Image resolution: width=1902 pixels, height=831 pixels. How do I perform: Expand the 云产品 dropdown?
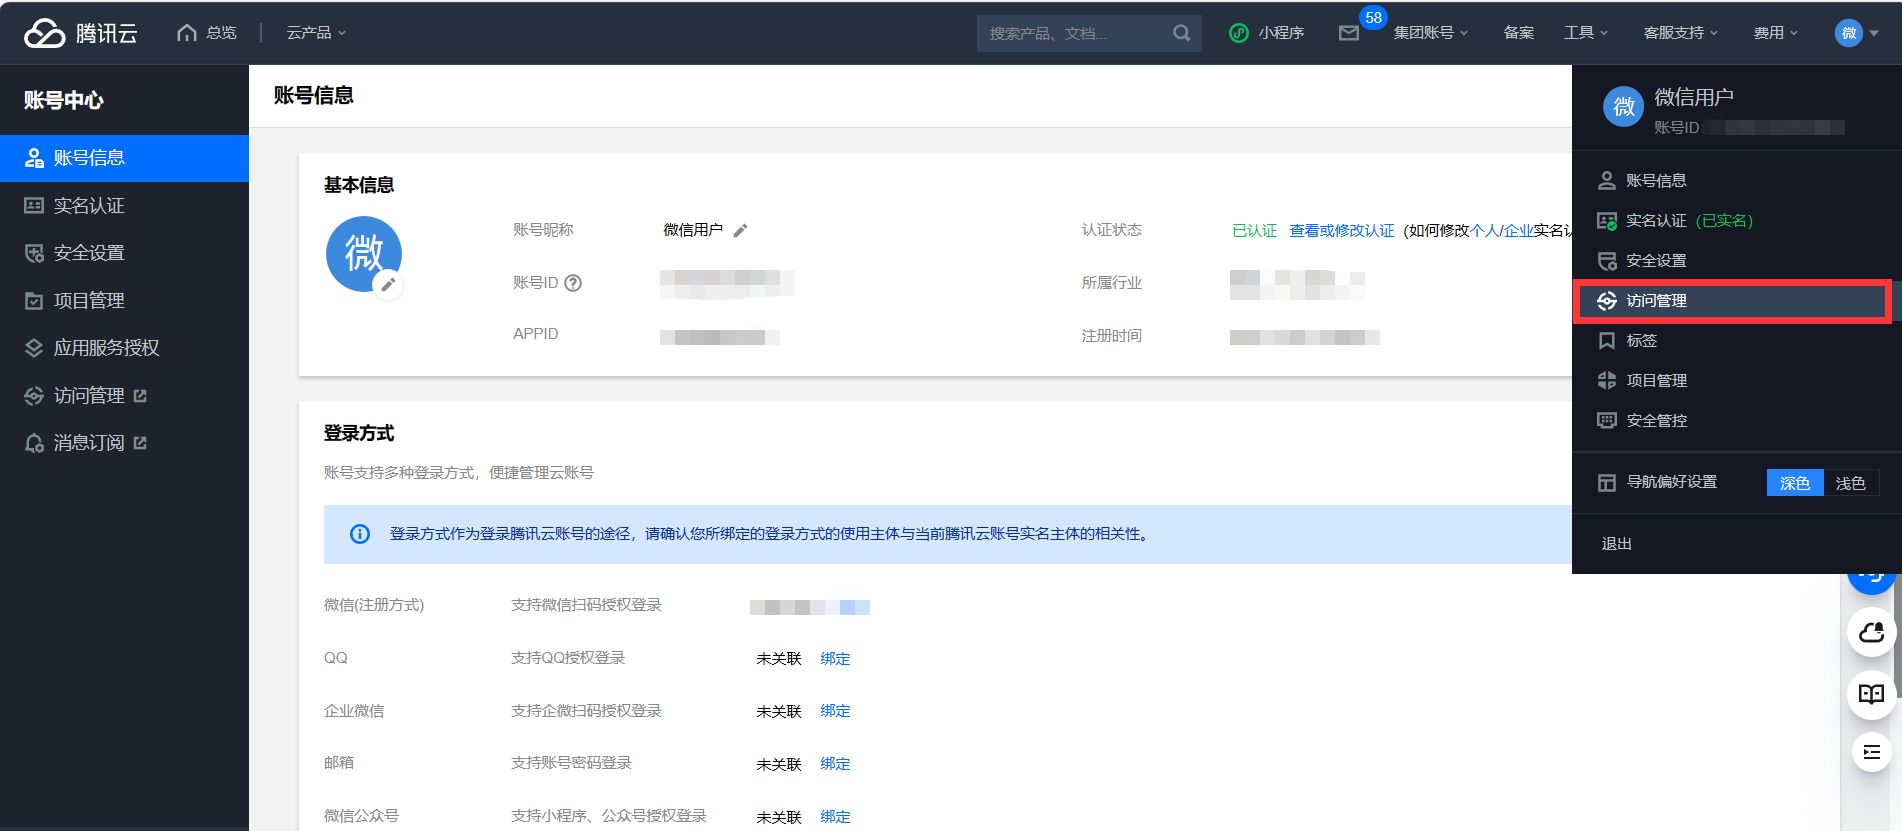tap(316, 33)
